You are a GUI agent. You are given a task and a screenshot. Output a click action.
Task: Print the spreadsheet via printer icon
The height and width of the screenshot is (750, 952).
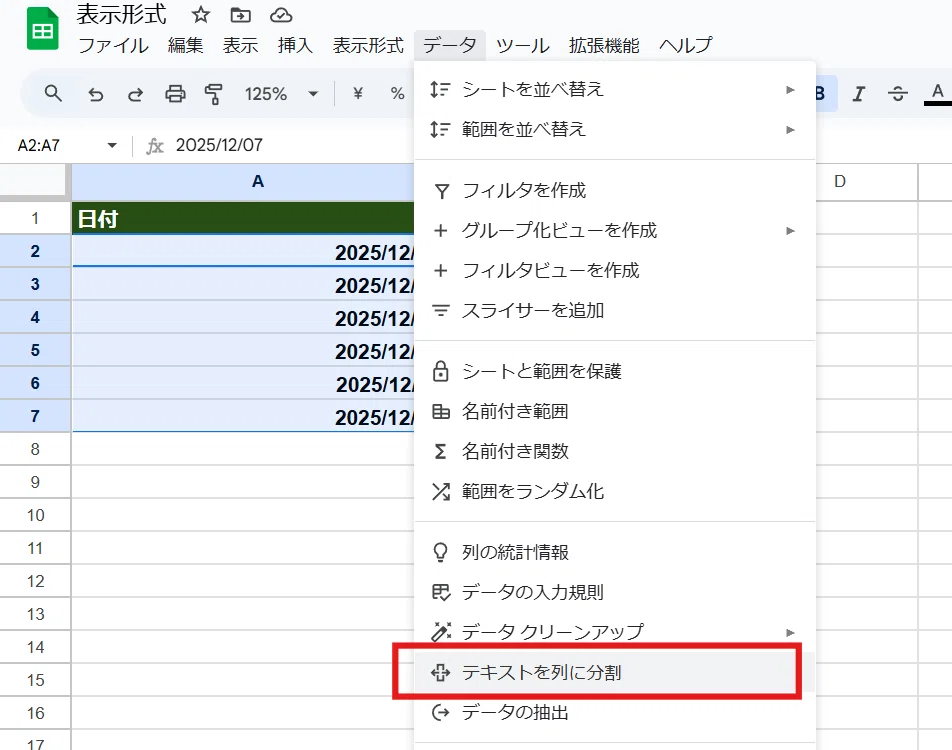coord(175,94)
